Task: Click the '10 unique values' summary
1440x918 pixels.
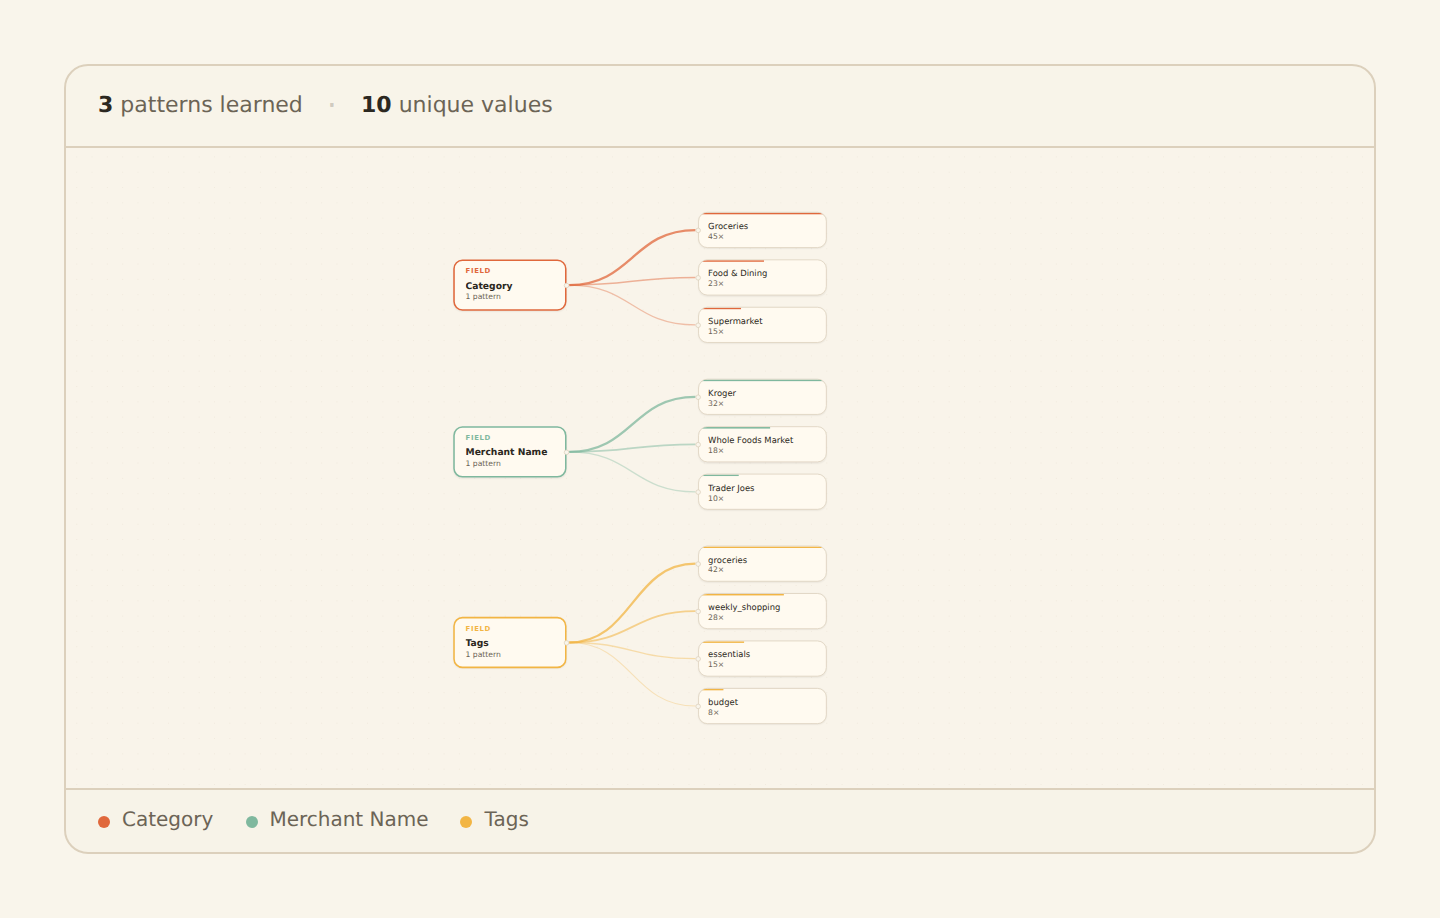Action: 457,104
